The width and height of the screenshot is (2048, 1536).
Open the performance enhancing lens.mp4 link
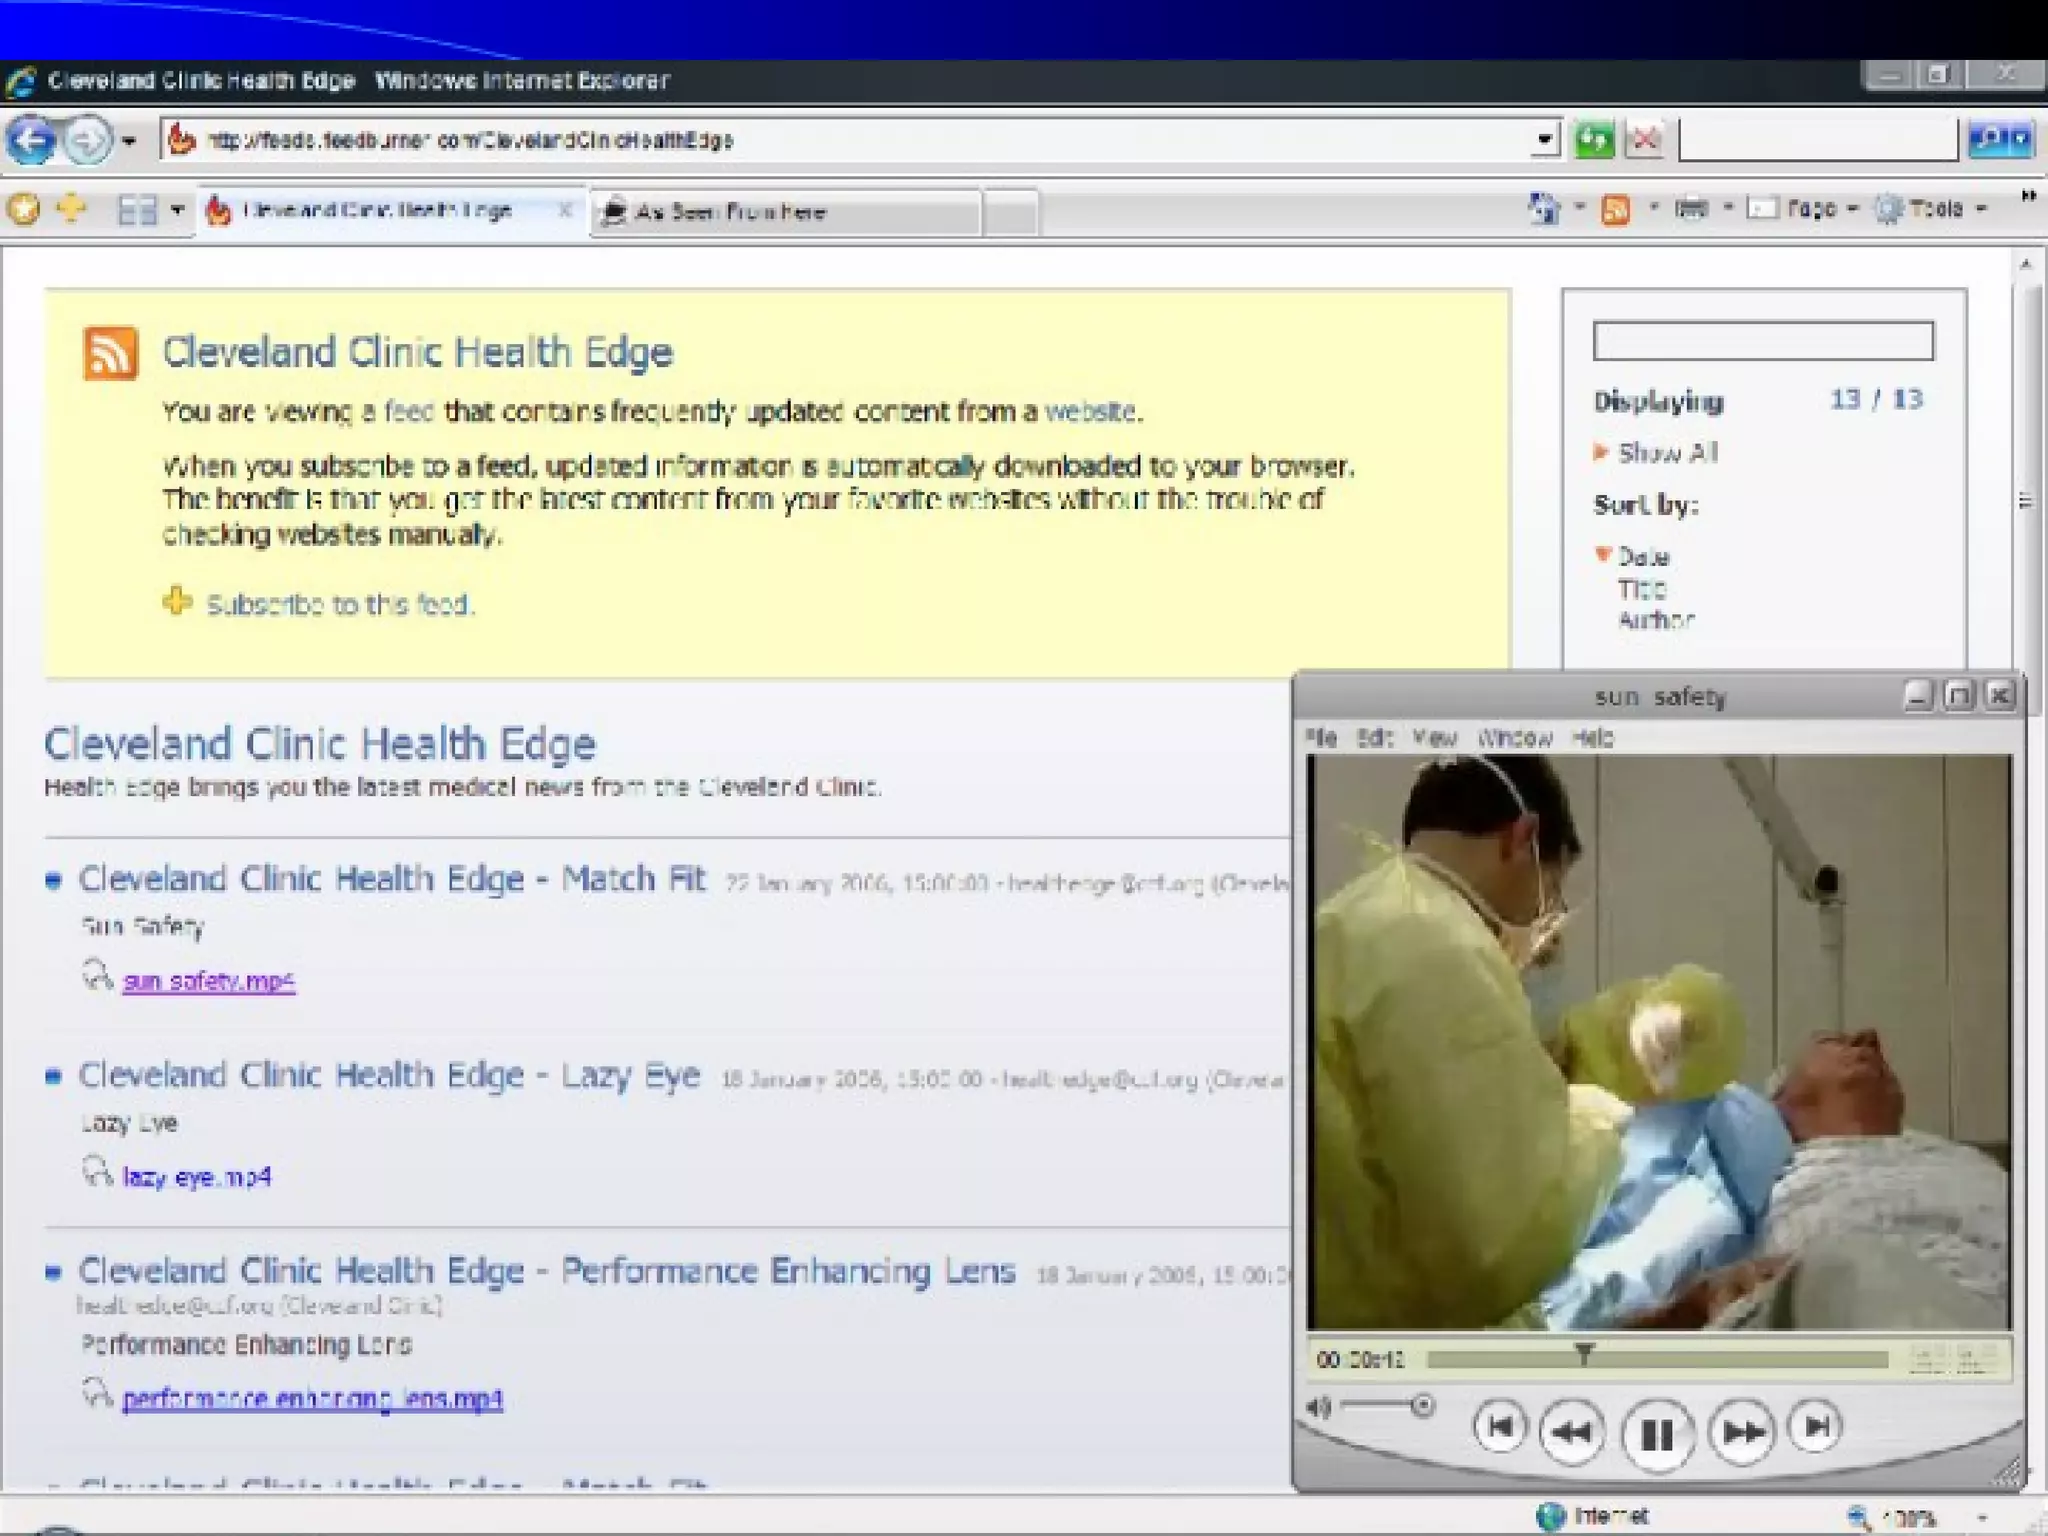click(x=312, y=1398)
